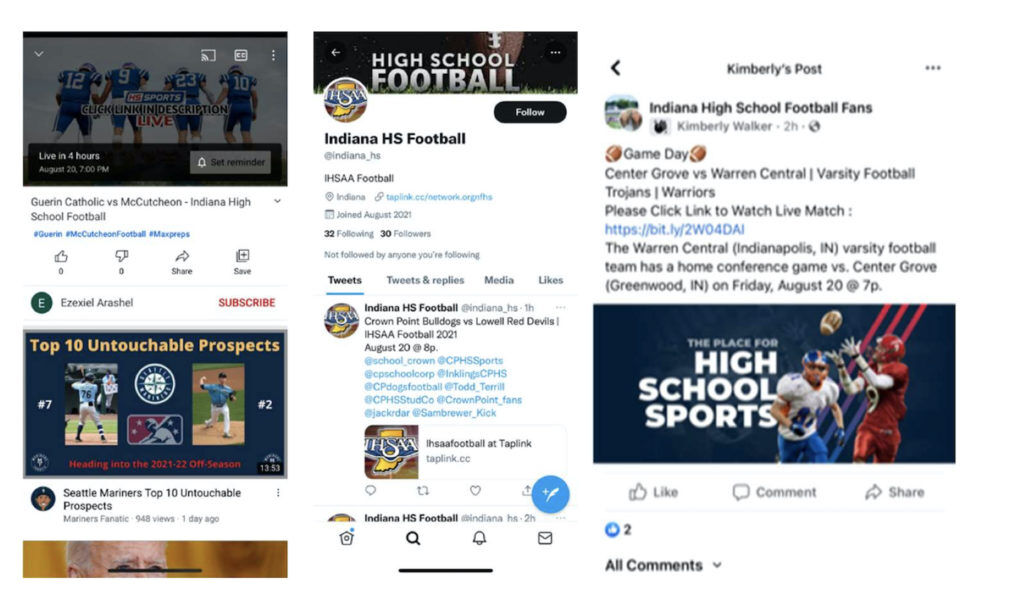Tap the cast to device icon
The width and height of the screenshot is (1024, 599).
[208, 56]
